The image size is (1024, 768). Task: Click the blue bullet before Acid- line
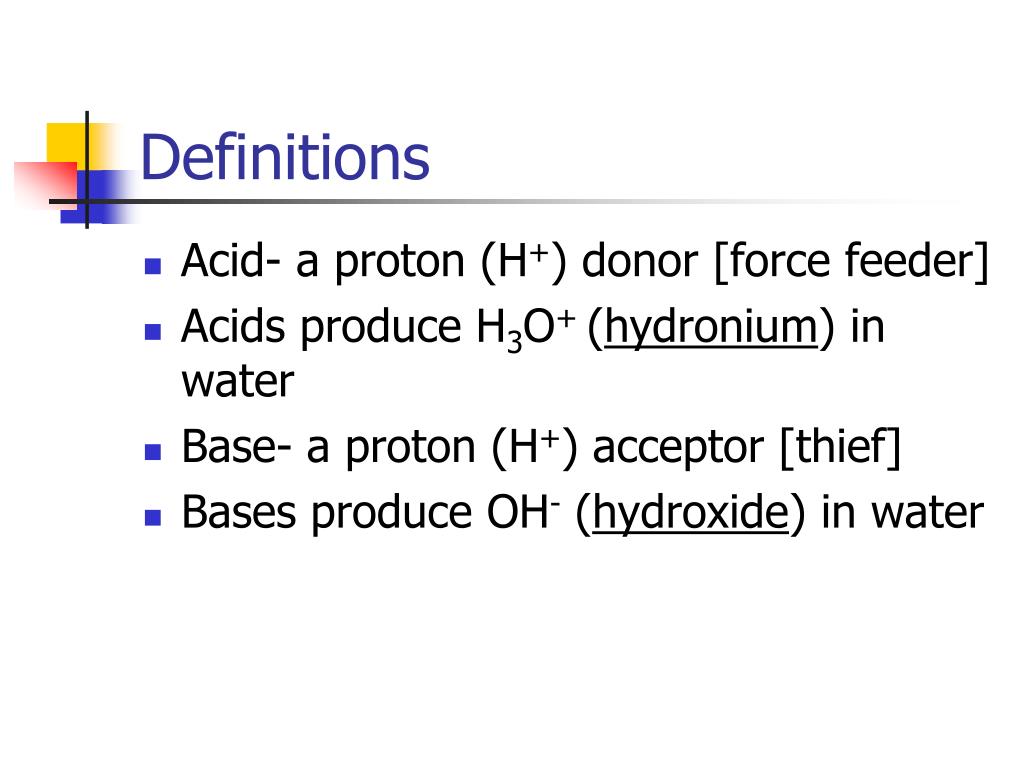pyautogui.click(x=153, y=266)
